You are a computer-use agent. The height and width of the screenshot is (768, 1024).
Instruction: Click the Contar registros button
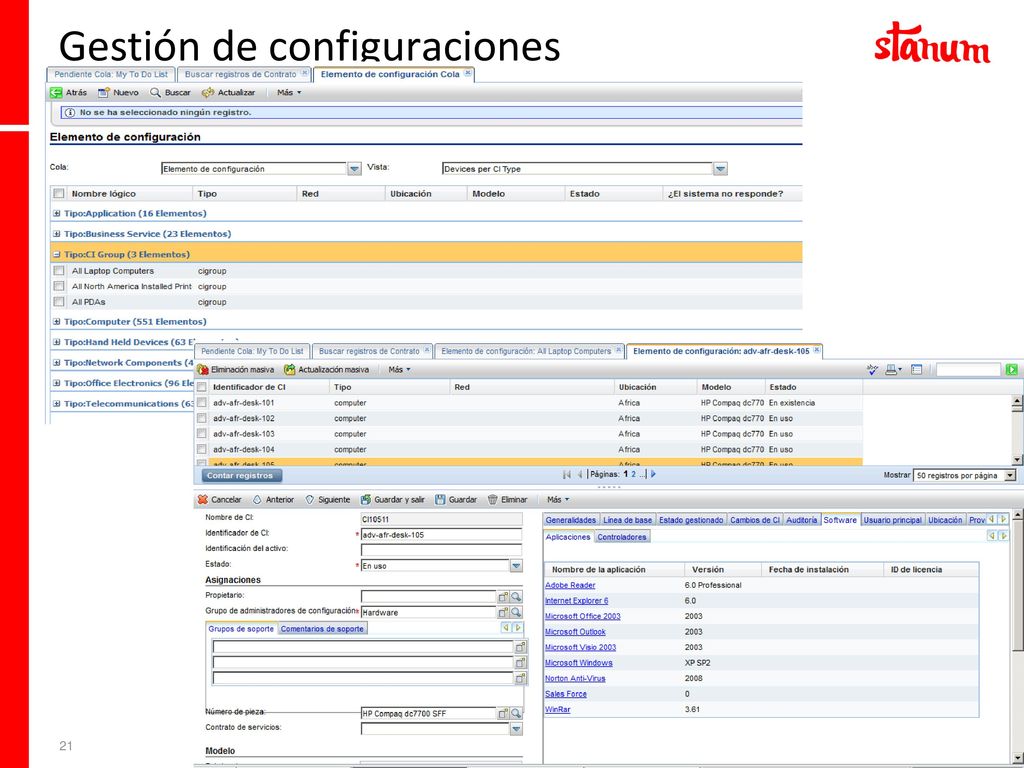(240, 475)
